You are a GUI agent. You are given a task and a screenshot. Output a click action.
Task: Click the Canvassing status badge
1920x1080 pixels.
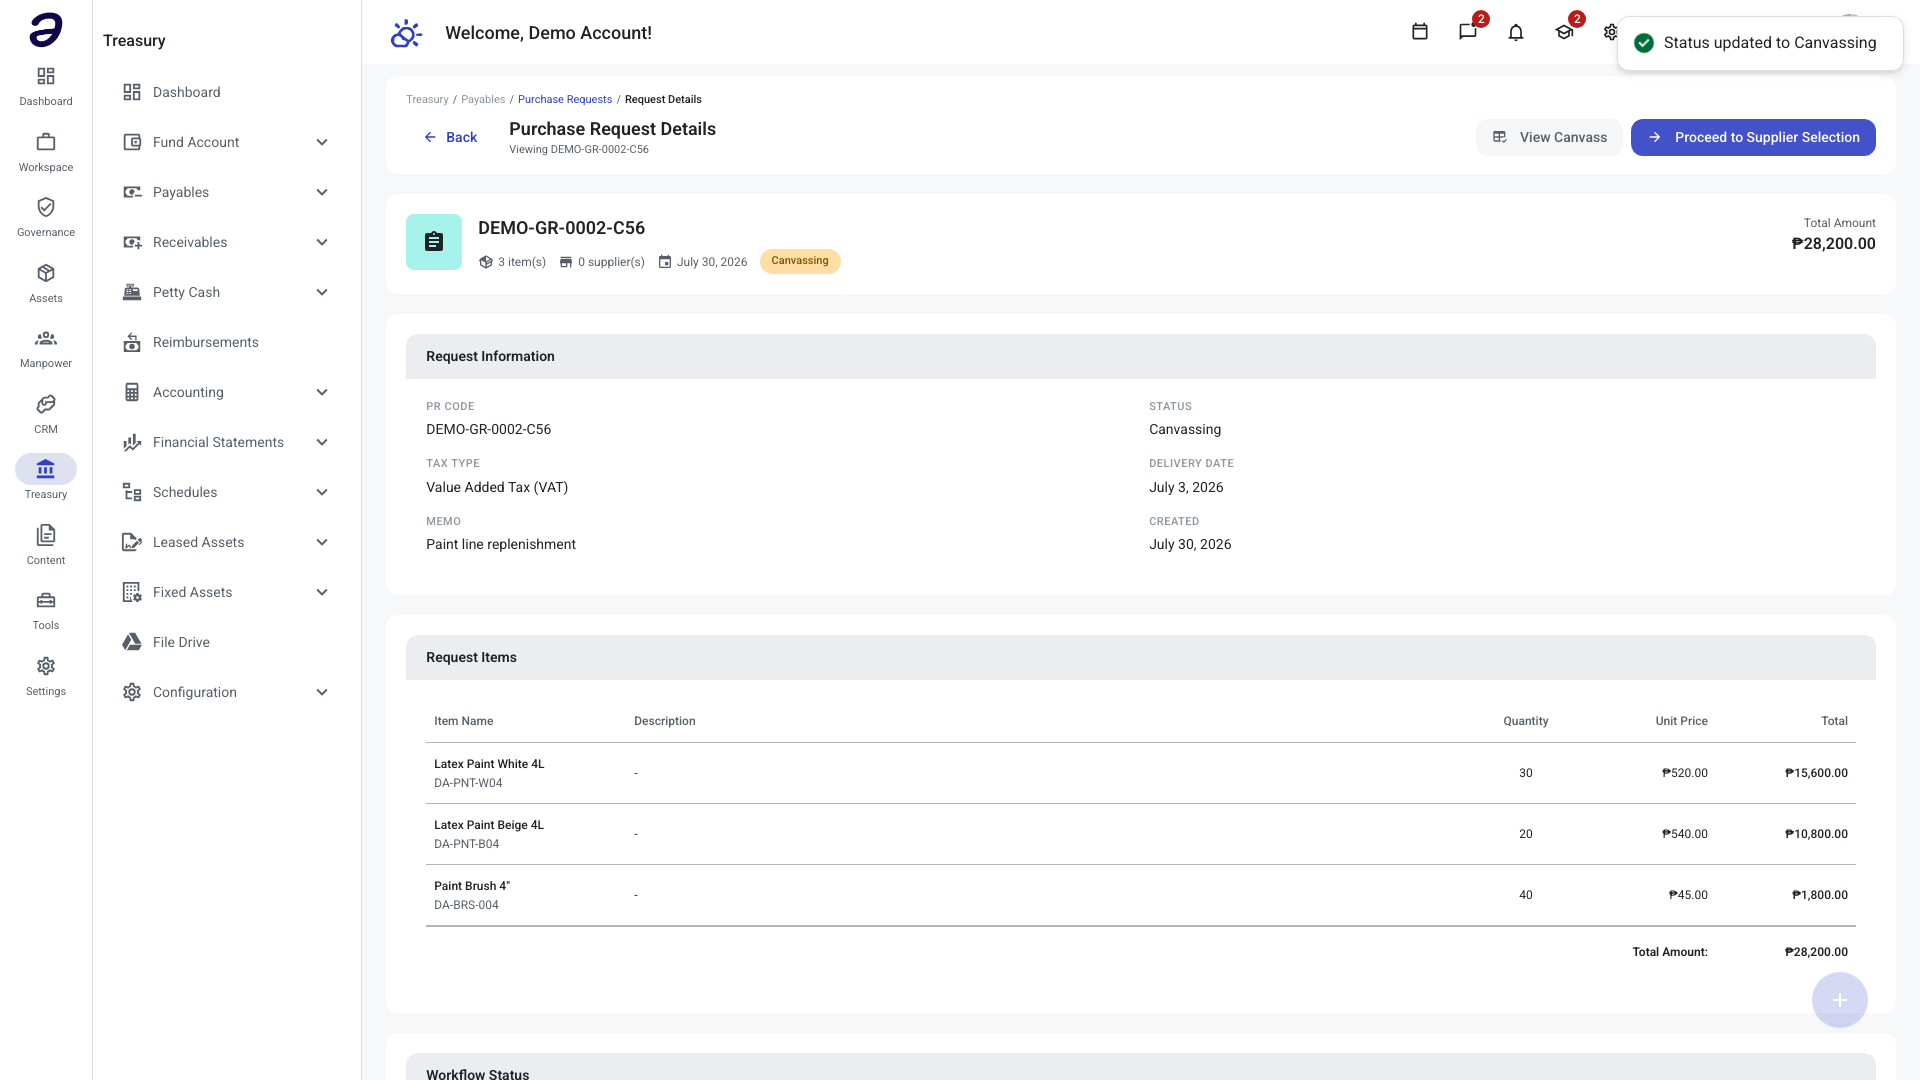pyautogui.click(x=800, y=261)
